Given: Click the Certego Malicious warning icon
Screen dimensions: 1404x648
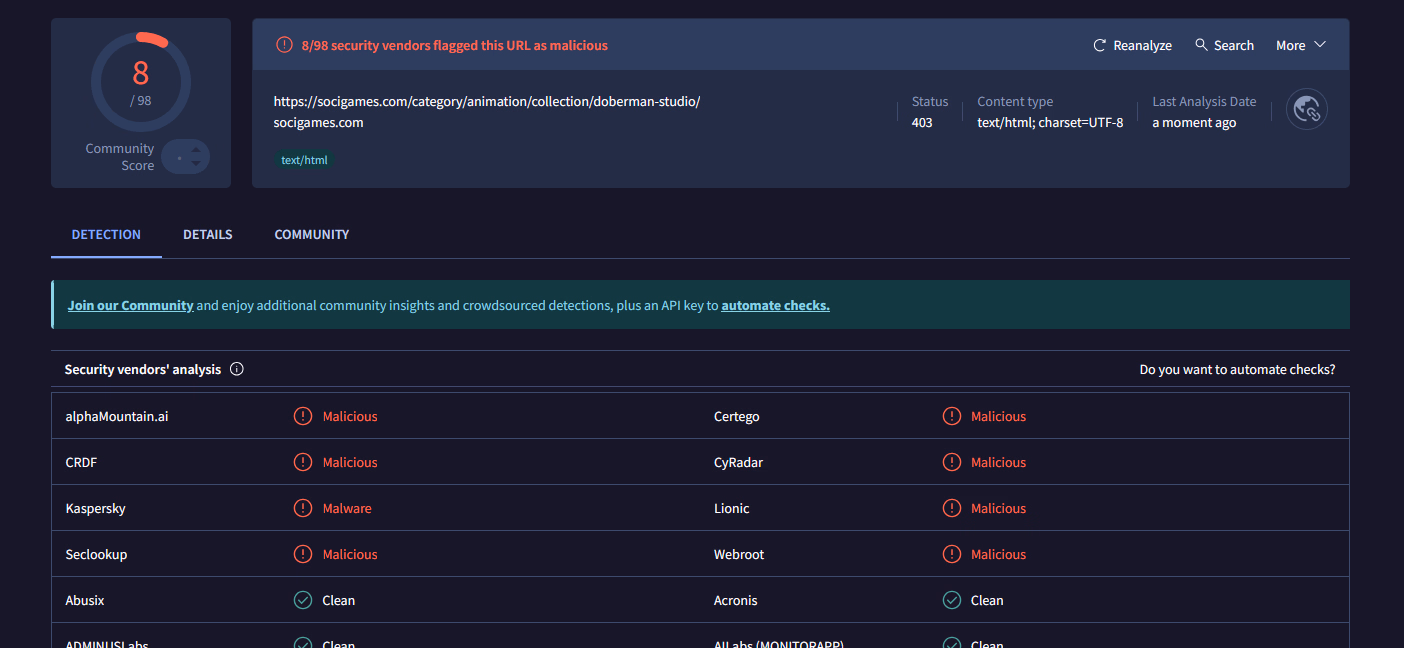Looking at the screenshot, I should (952, 416).
